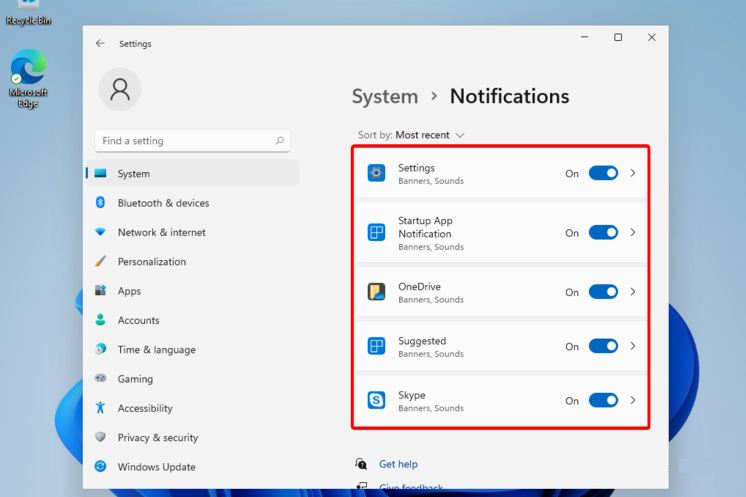Open the user profile avatar
Screen dimensions: 746x497
click(x=120, y=89)
